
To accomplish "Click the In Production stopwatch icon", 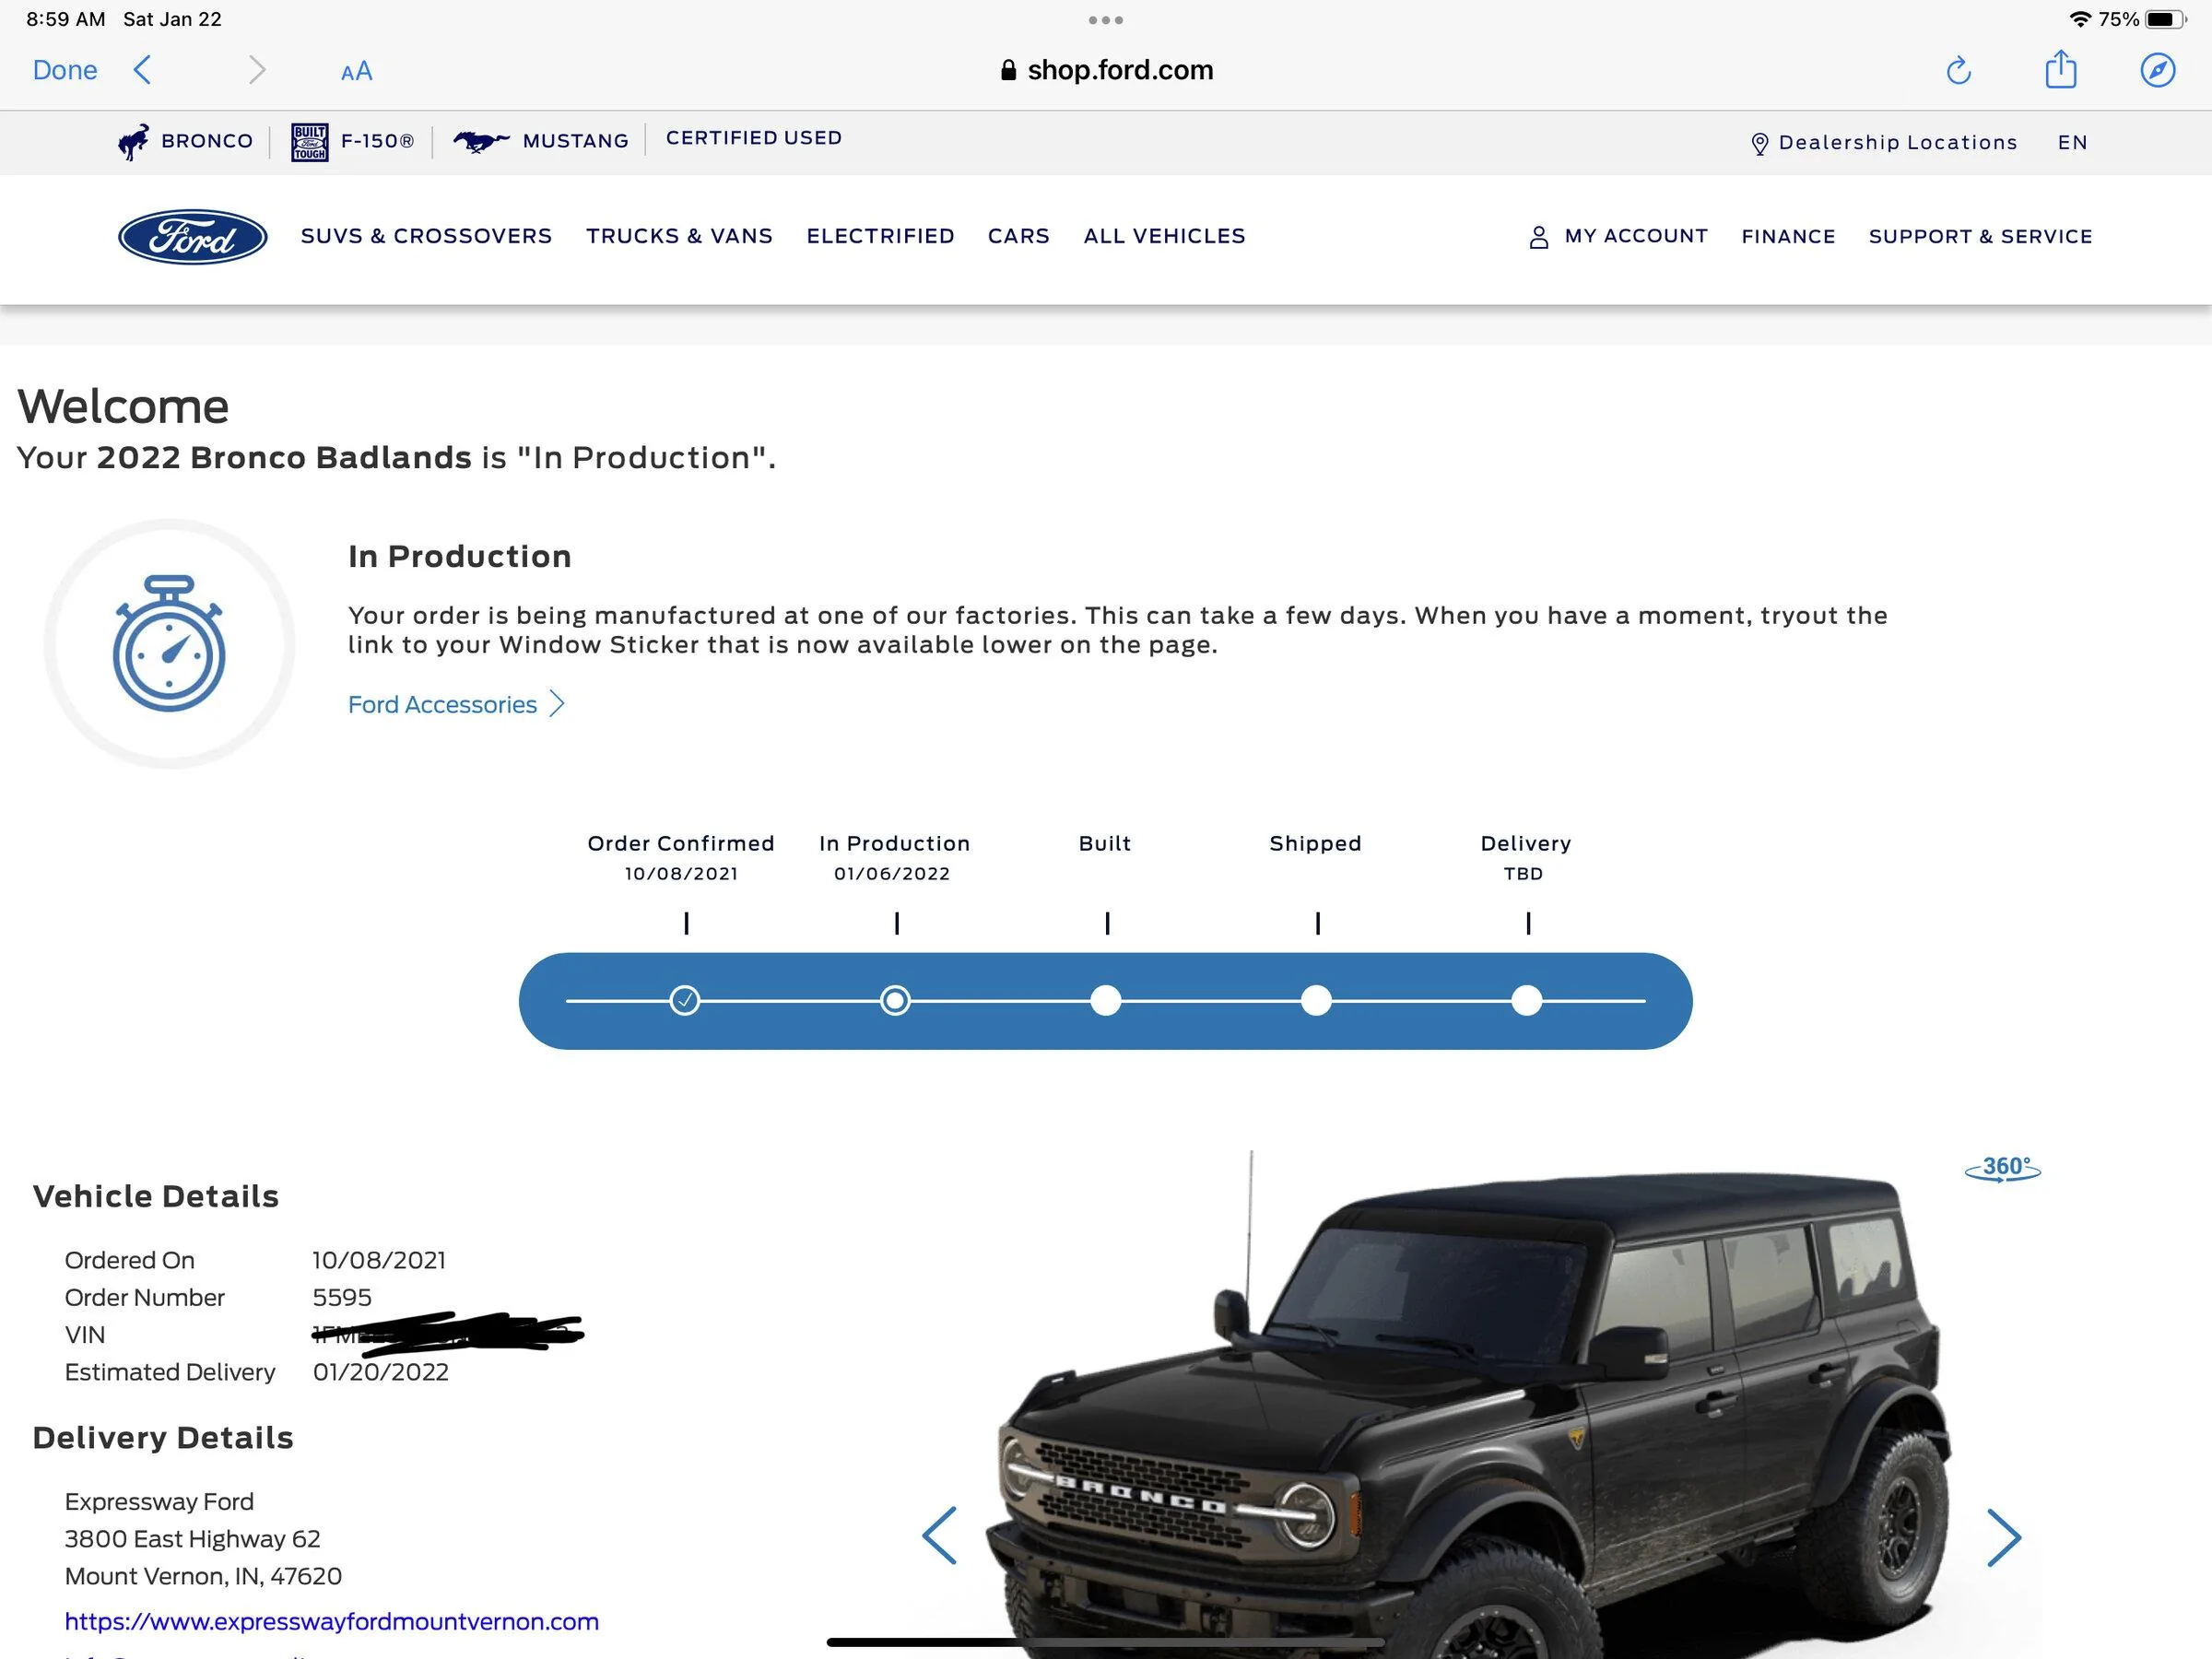I will pos(169,643).
